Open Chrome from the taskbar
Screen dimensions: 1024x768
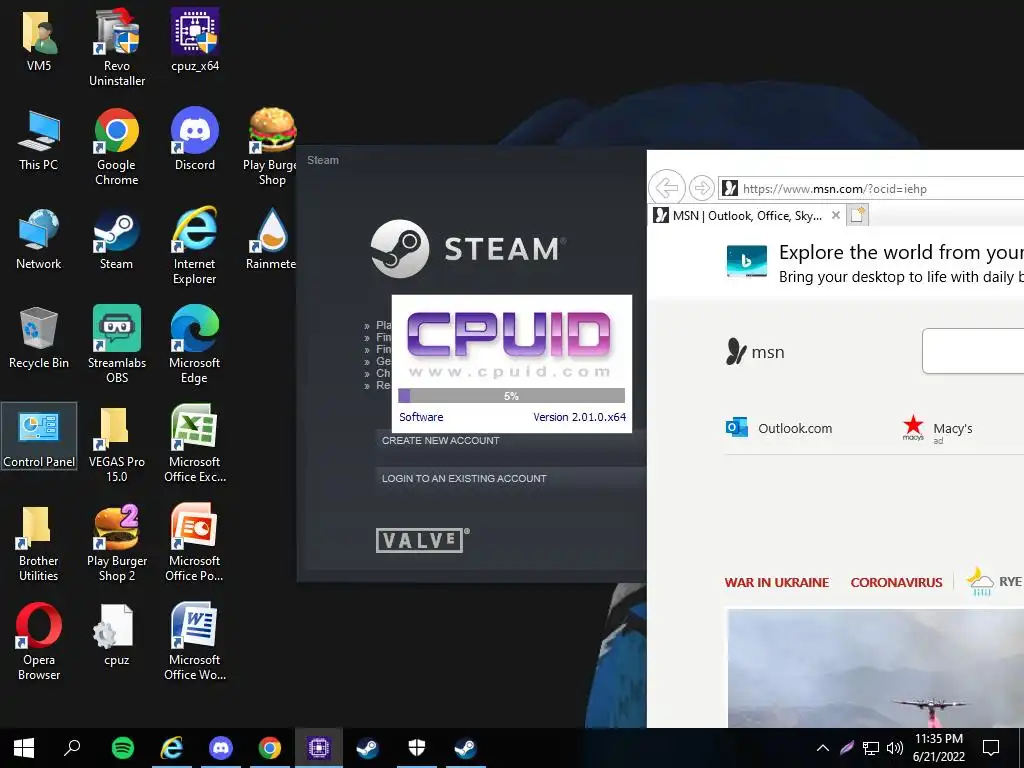270,748
